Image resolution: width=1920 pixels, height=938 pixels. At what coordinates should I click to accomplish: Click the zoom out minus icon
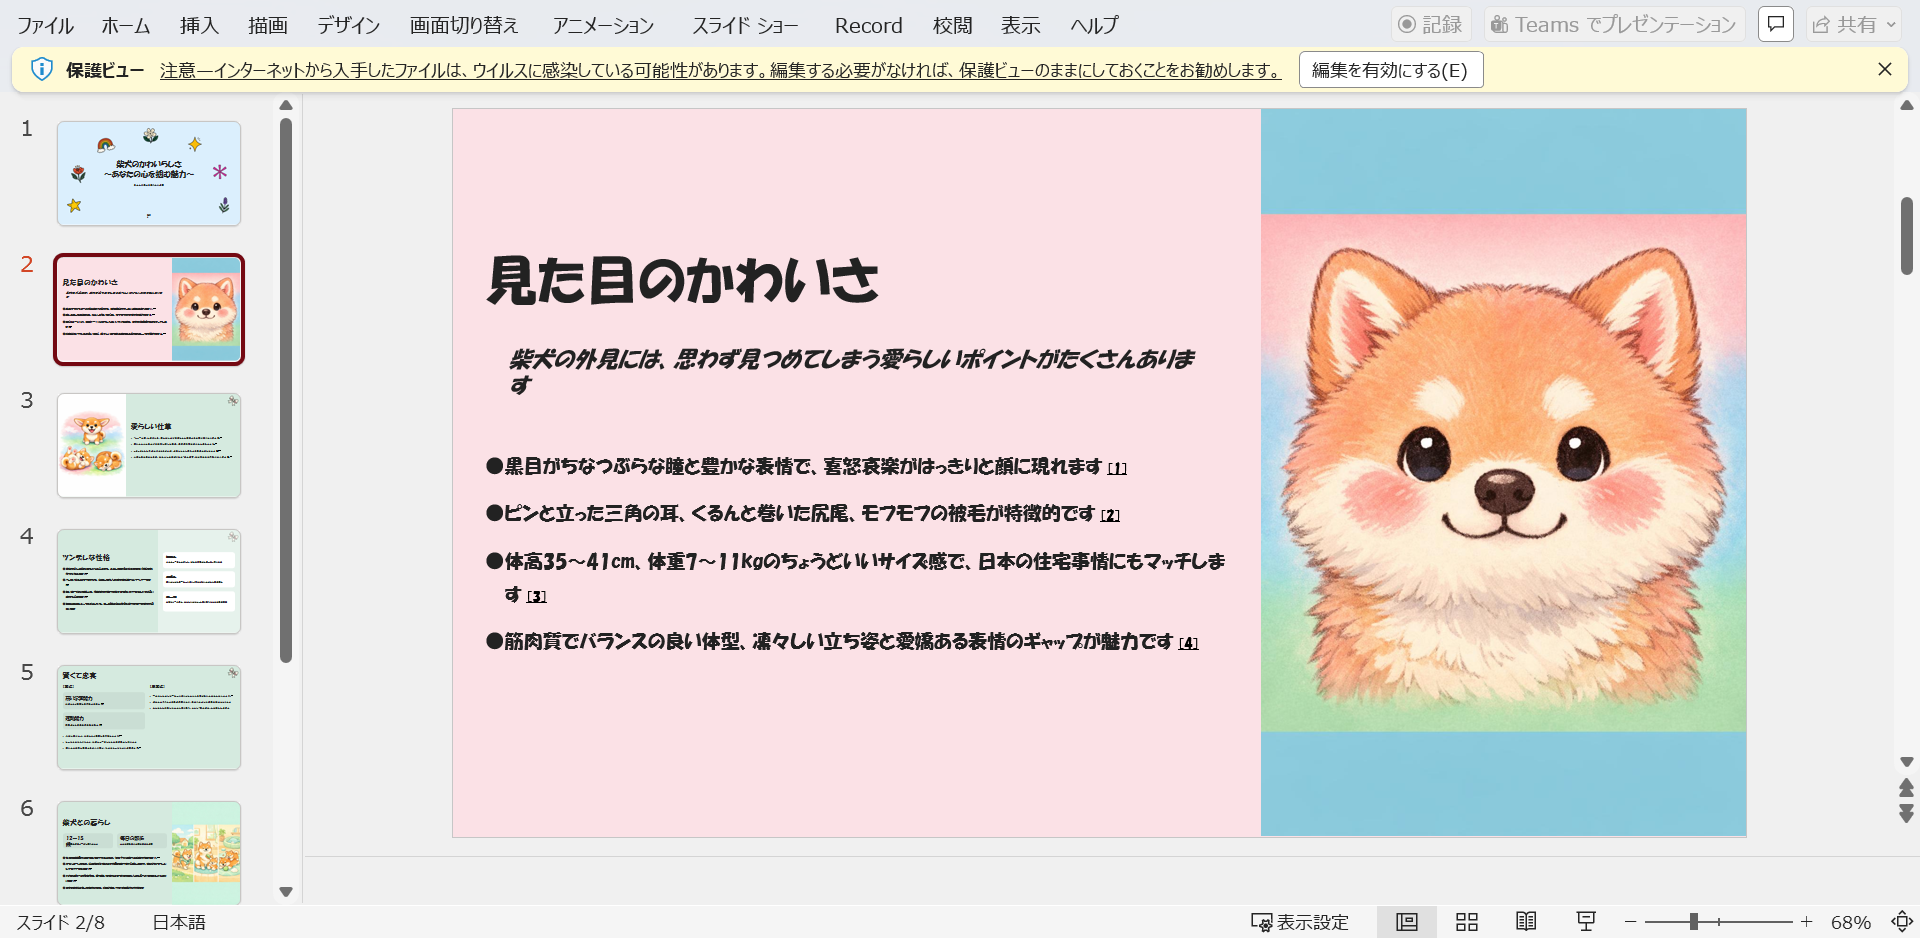[1631, 921]
